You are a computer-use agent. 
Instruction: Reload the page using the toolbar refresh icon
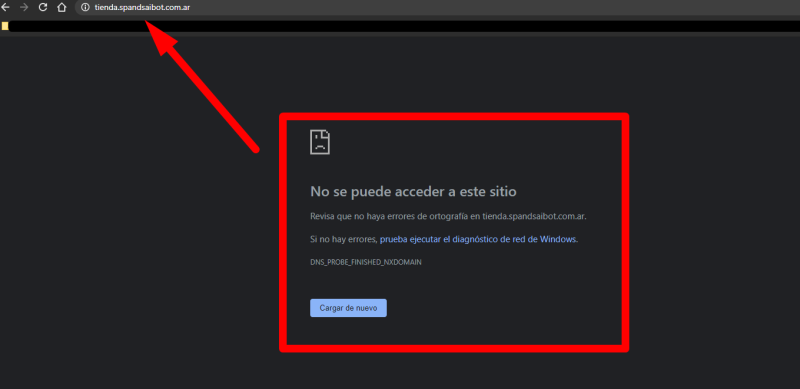[x=43, y=8]
